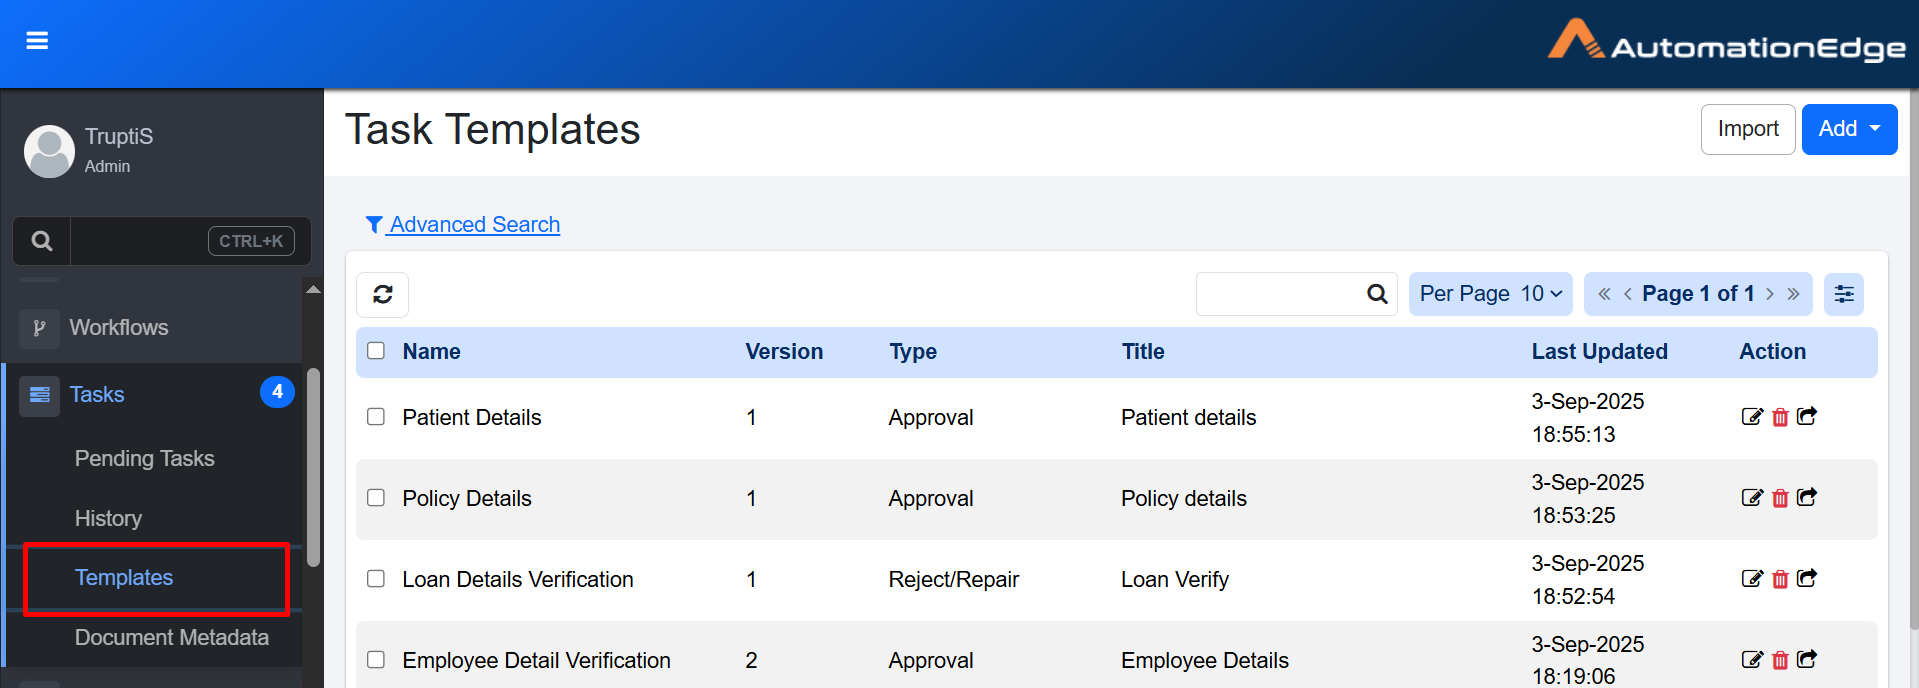The height and width of the screenshot is (688, 1919).
Task: Delete the Policy Details template
Action: tap(1780, 499)
